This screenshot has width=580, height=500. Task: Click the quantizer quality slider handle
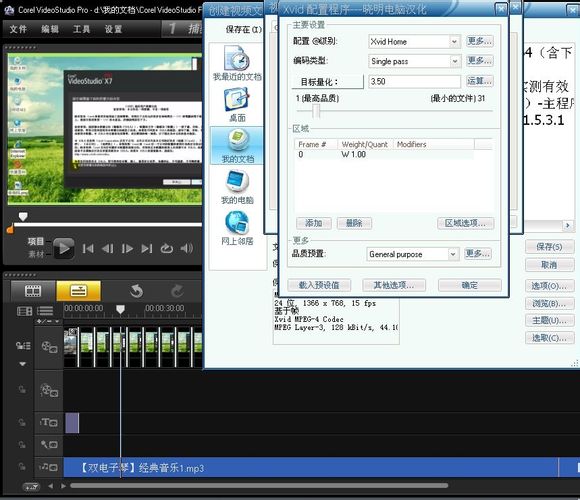316,111
